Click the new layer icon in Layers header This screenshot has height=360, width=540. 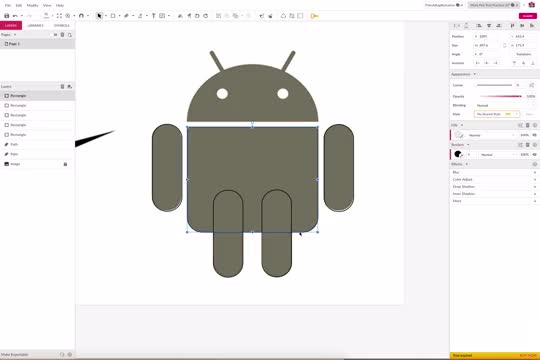(70, 86)
